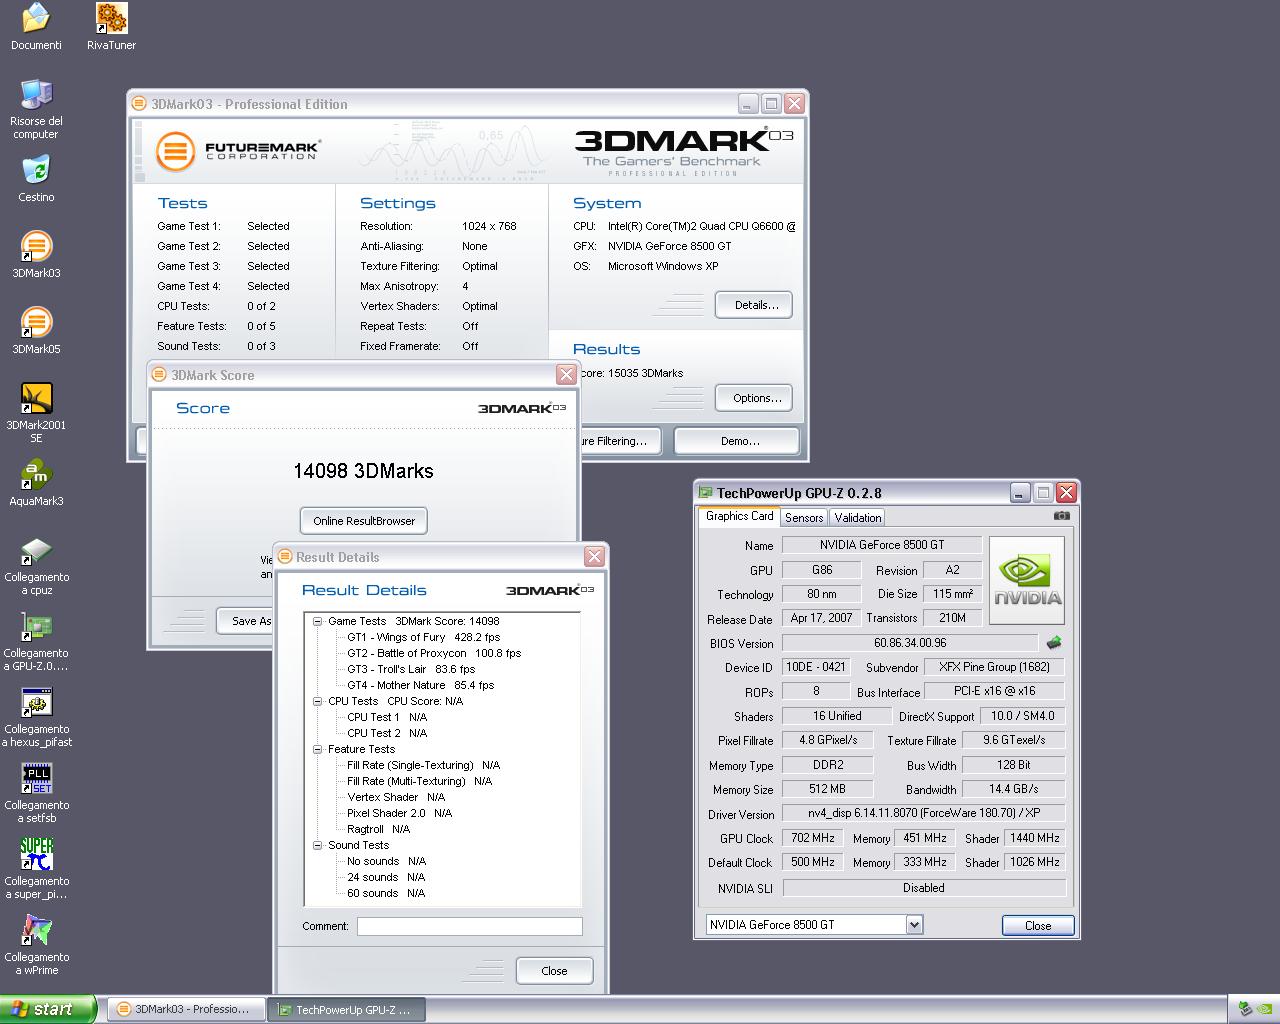Select Pixel Shader 2.0 result row

point(399,813)
